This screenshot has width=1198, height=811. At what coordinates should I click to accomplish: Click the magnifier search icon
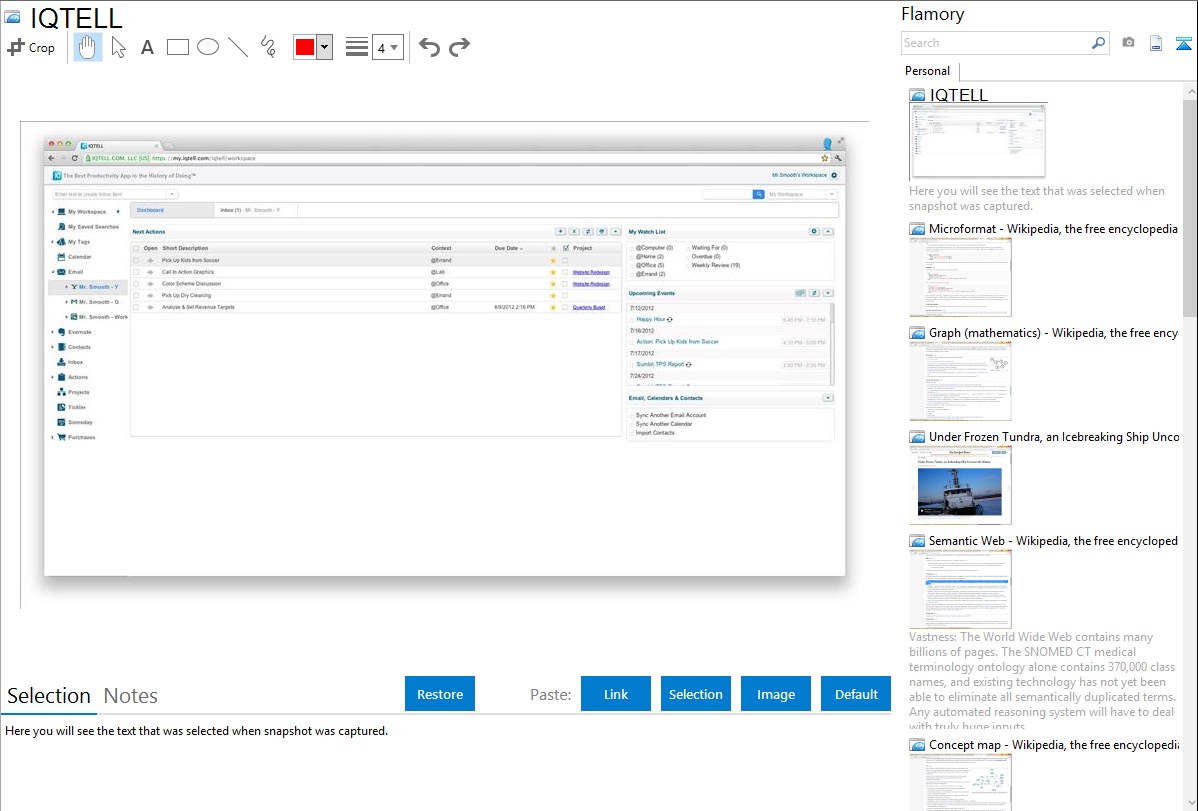coord(1098,43)
